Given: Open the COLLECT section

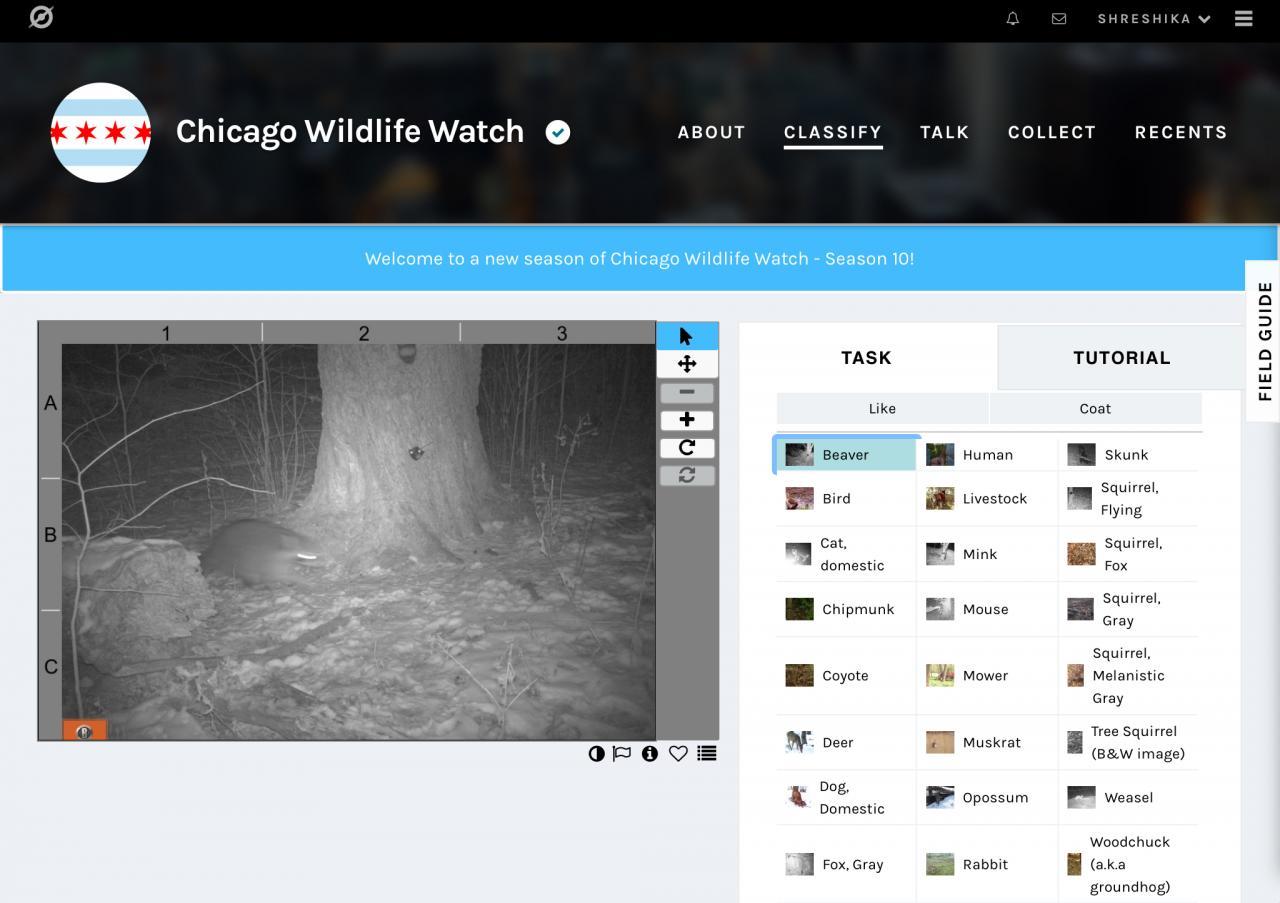Looking at the screenshot, I should point(1052,132).
